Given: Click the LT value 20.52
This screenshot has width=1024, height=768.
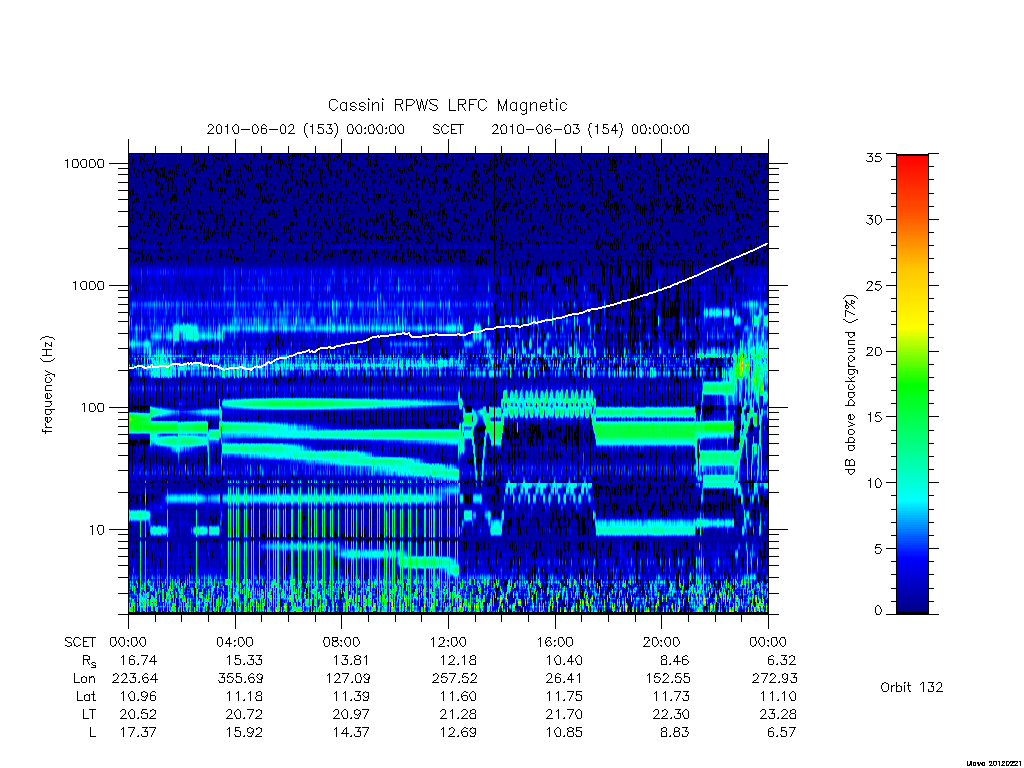Looking at the screenshot, I should pyautogui.click(x=138, y=714).
